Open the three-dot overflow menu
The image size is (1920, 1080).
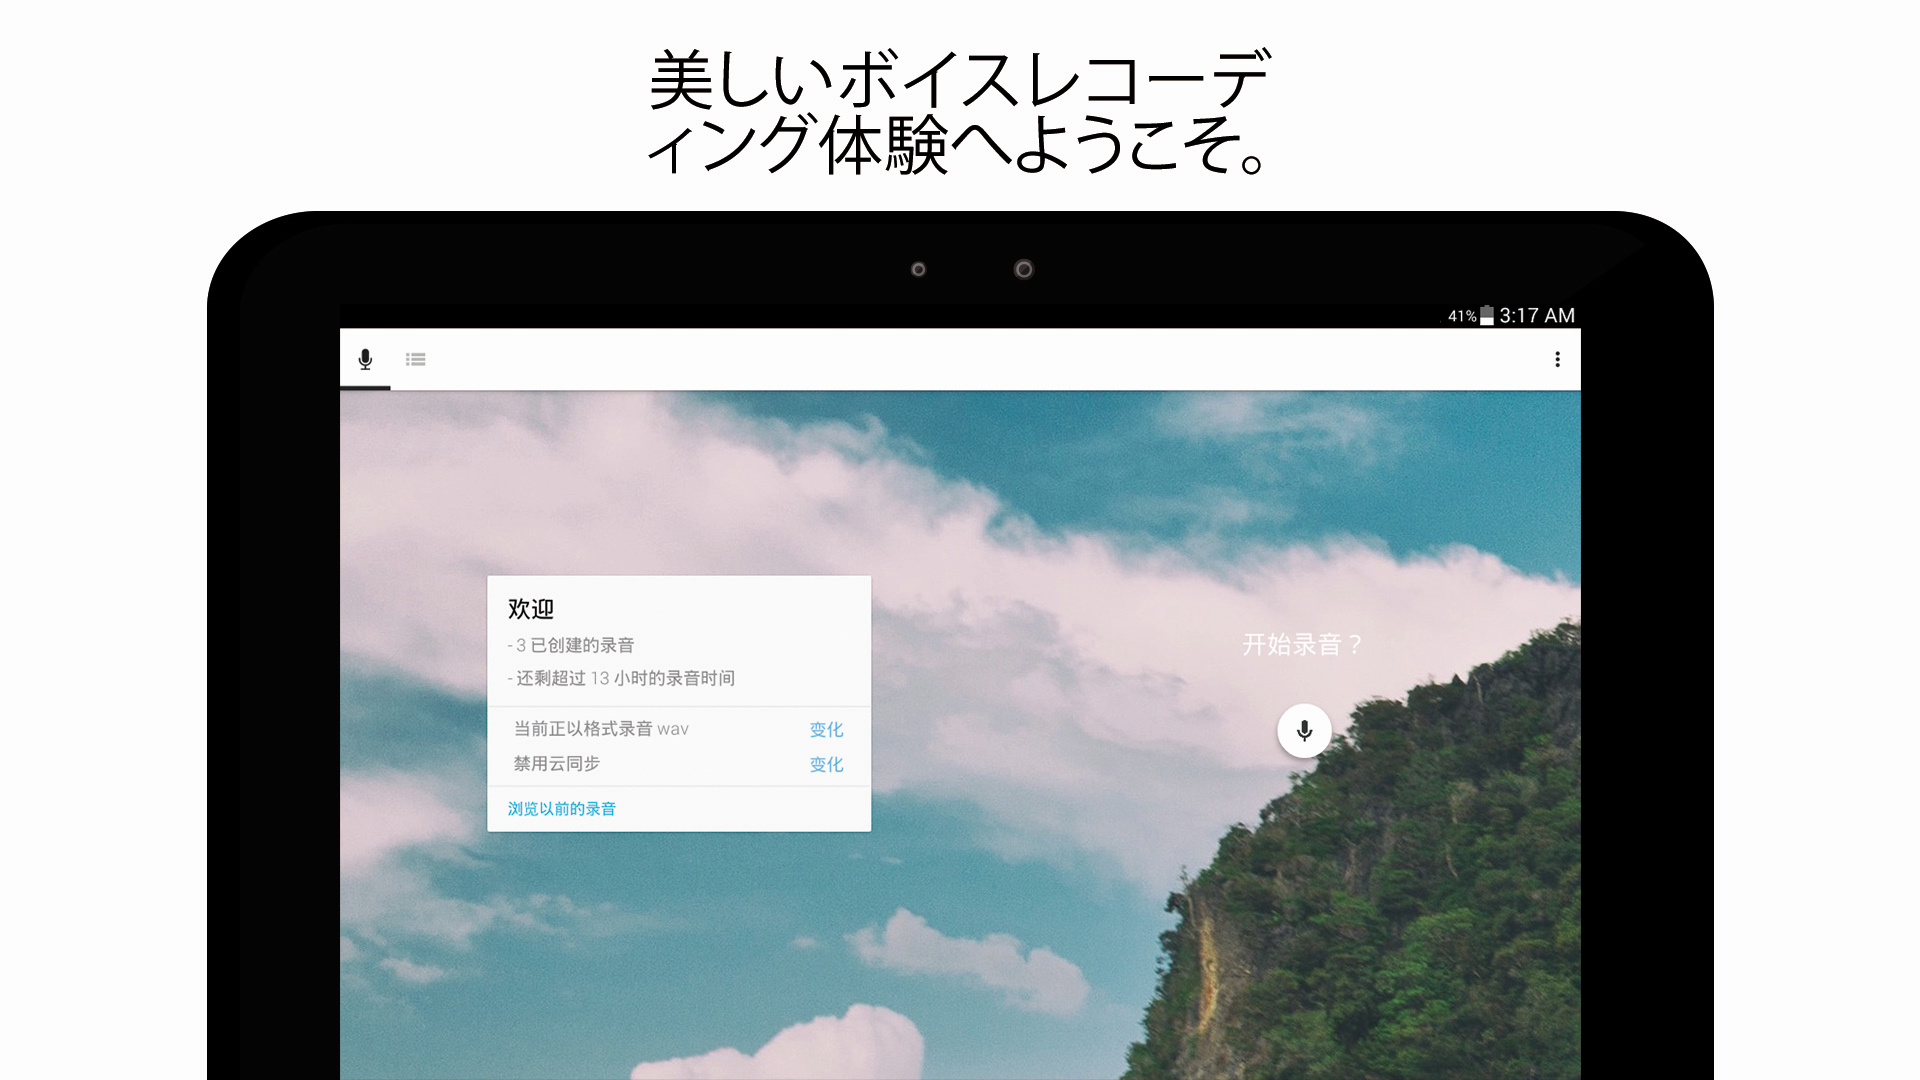coord(1557,359)
